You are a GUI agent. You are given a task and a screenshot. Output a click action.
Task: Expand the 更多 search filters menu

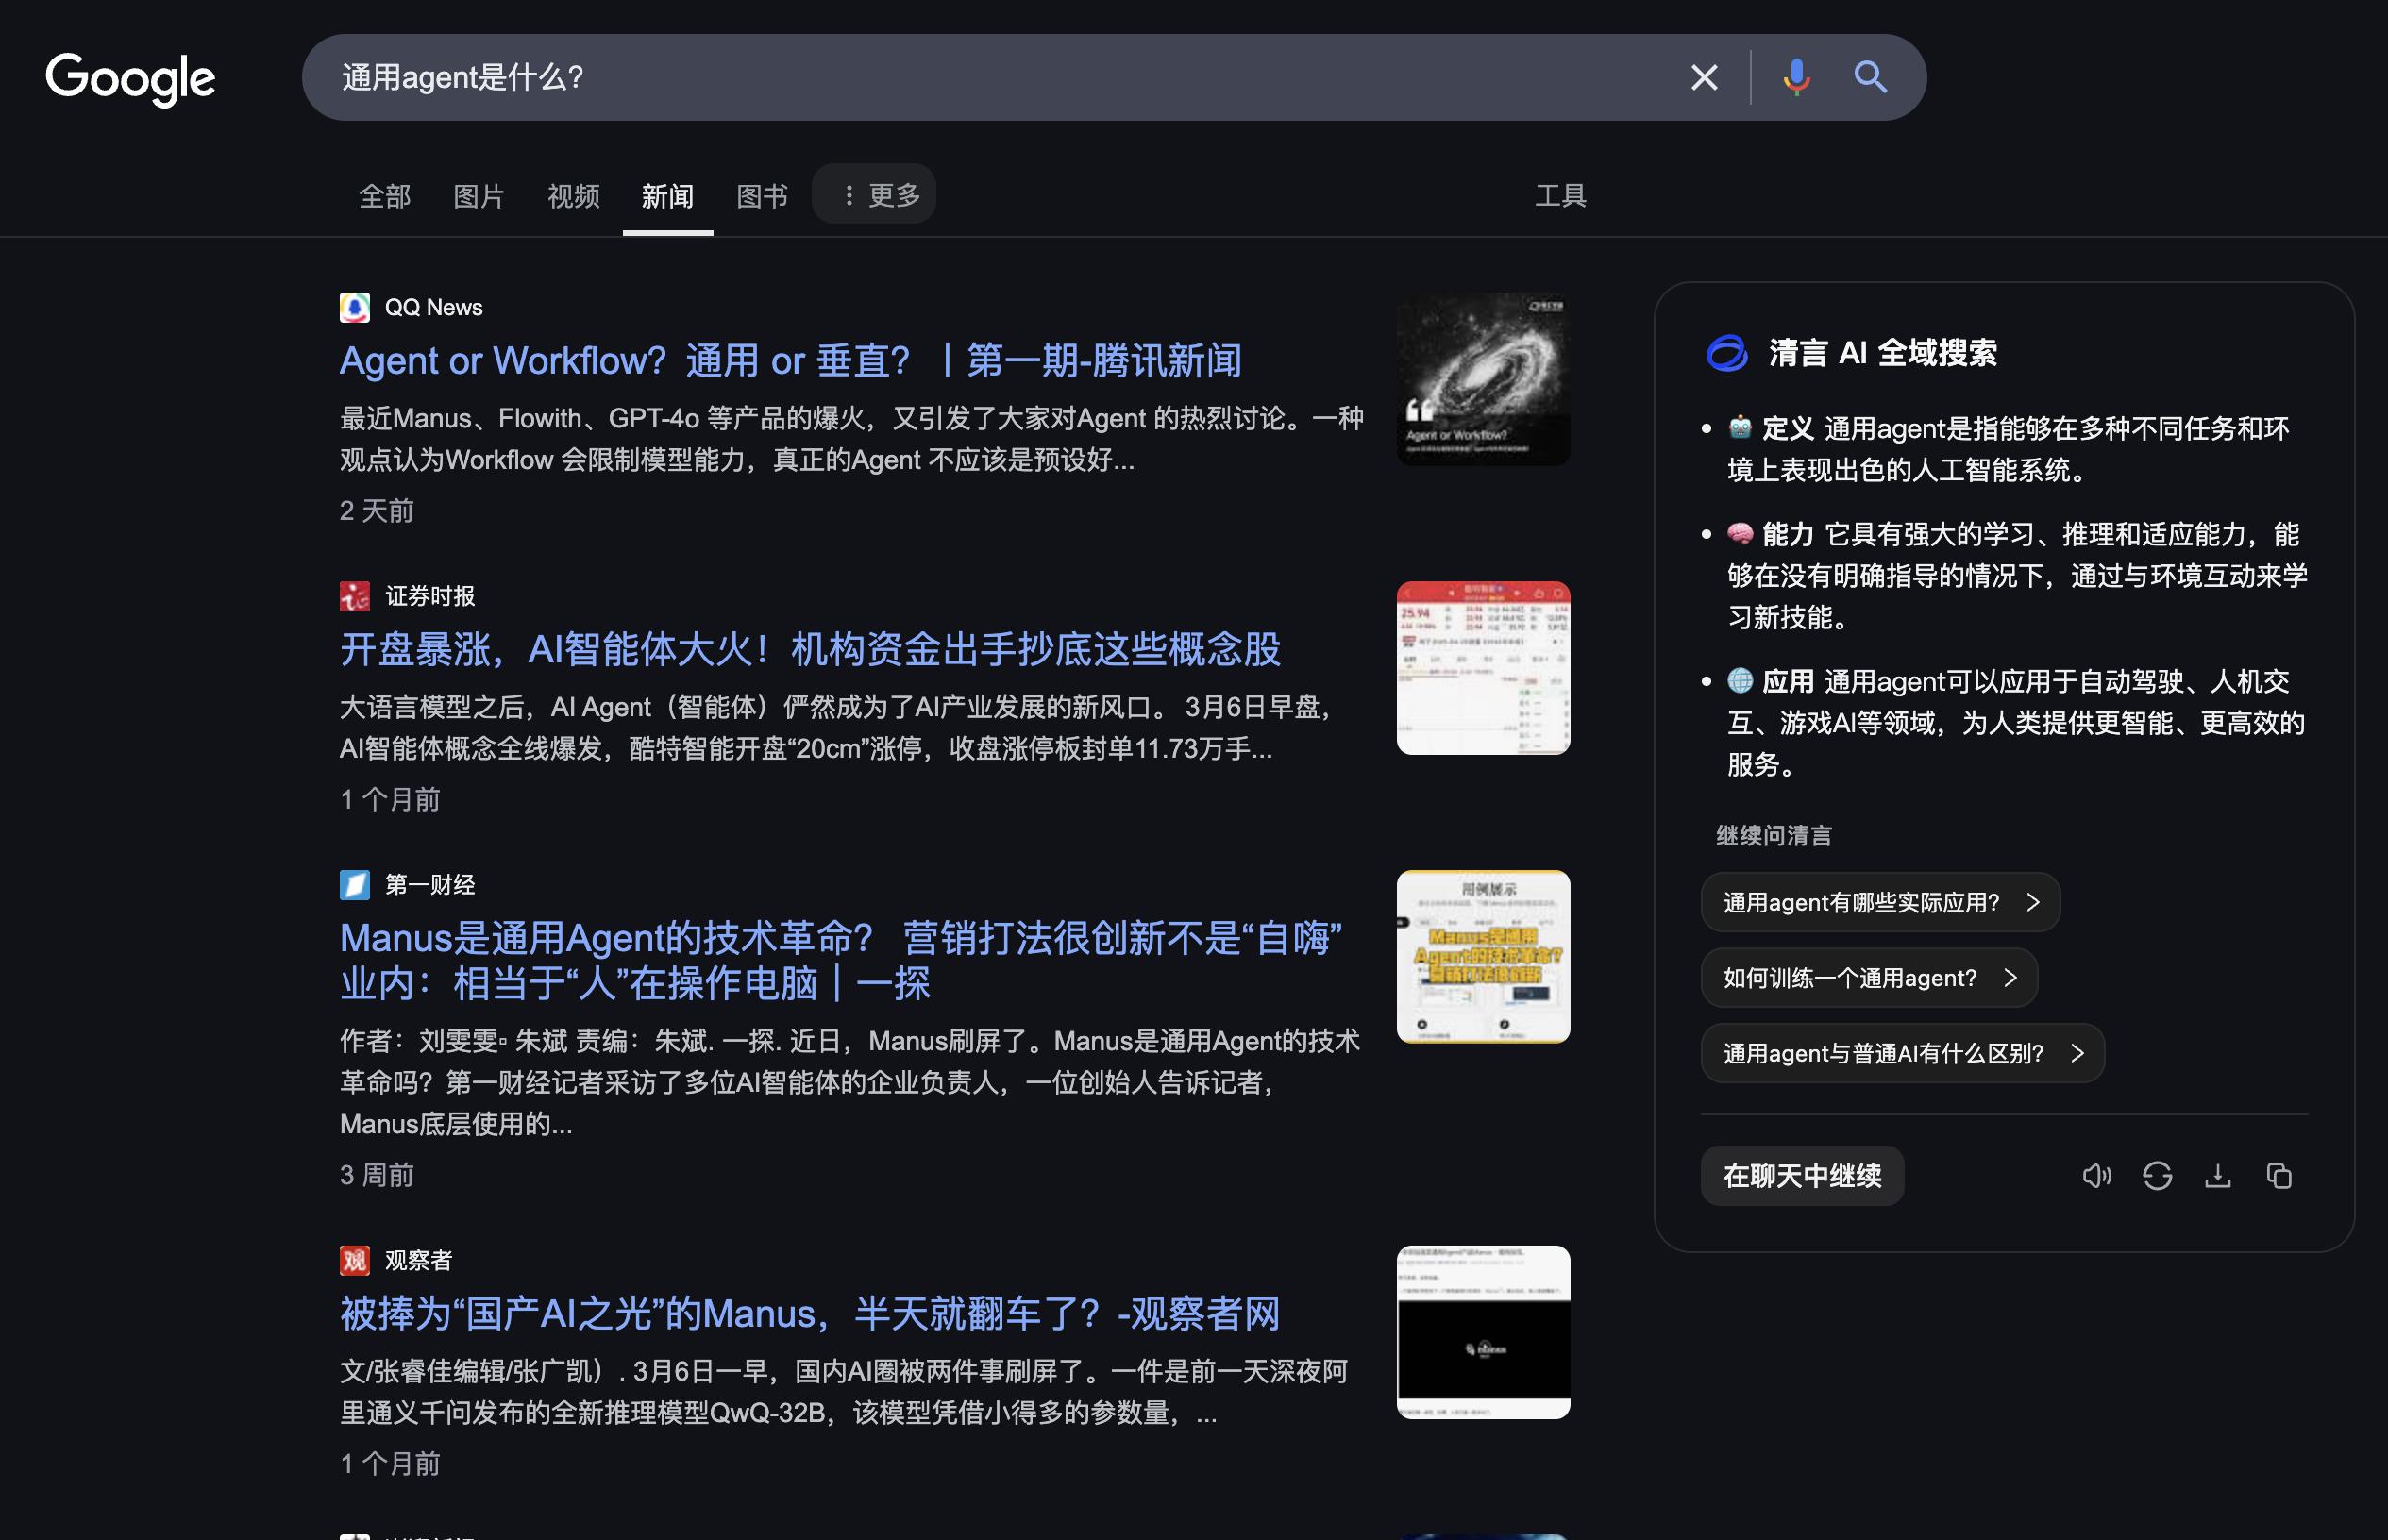coord(875,195)
